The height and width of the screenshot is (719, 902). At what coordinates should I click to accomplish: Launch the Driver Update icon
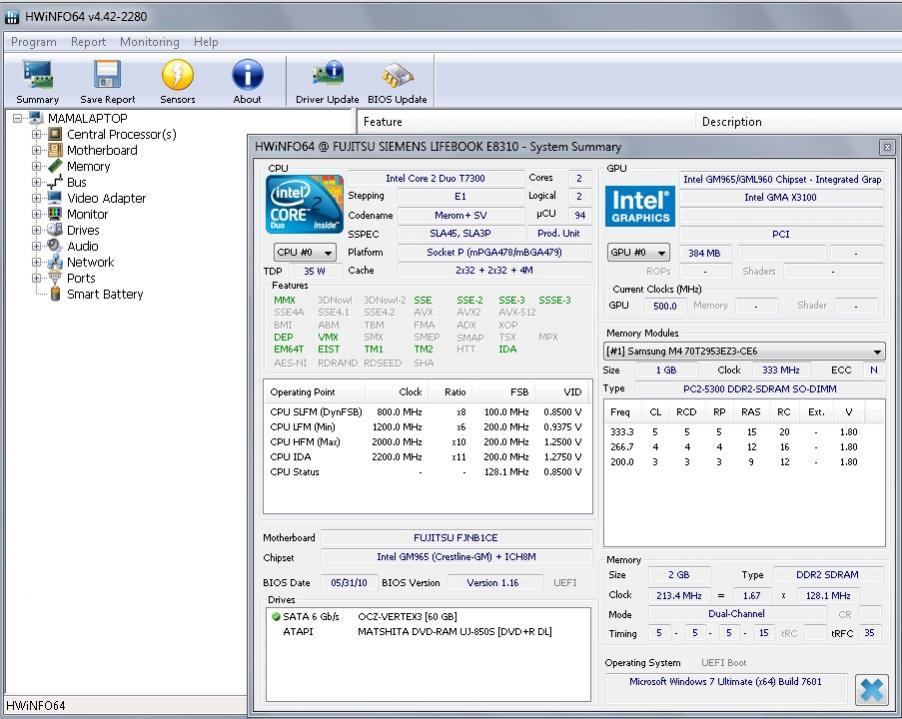pyautogui.click(x=327, y=75)
